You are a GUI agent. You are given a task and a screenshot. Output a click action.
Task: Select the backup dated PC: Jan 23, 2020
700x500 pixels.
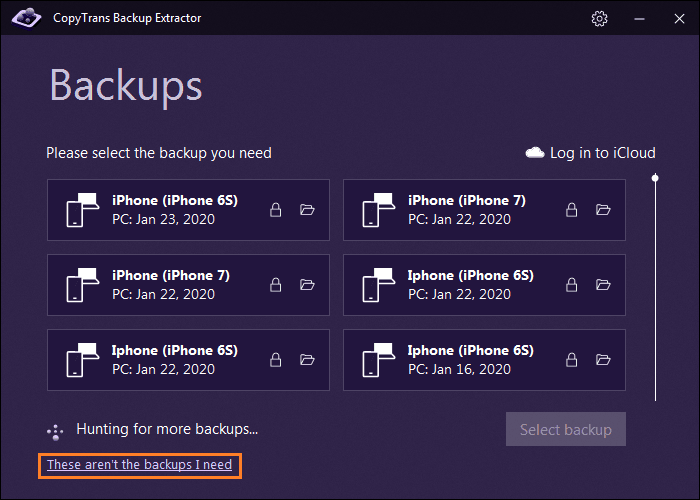(188, 210)
